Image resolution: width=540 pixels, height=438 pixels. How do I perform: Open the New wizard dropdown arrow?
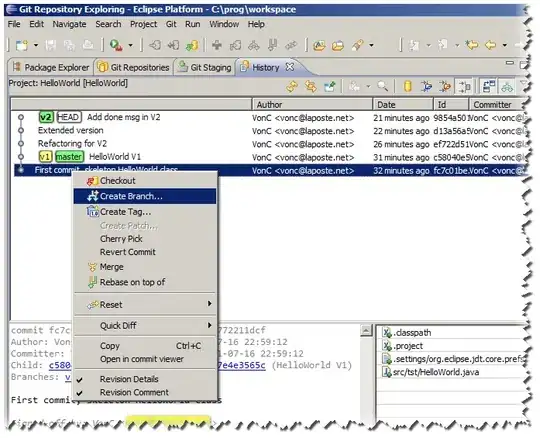point(36,45)
